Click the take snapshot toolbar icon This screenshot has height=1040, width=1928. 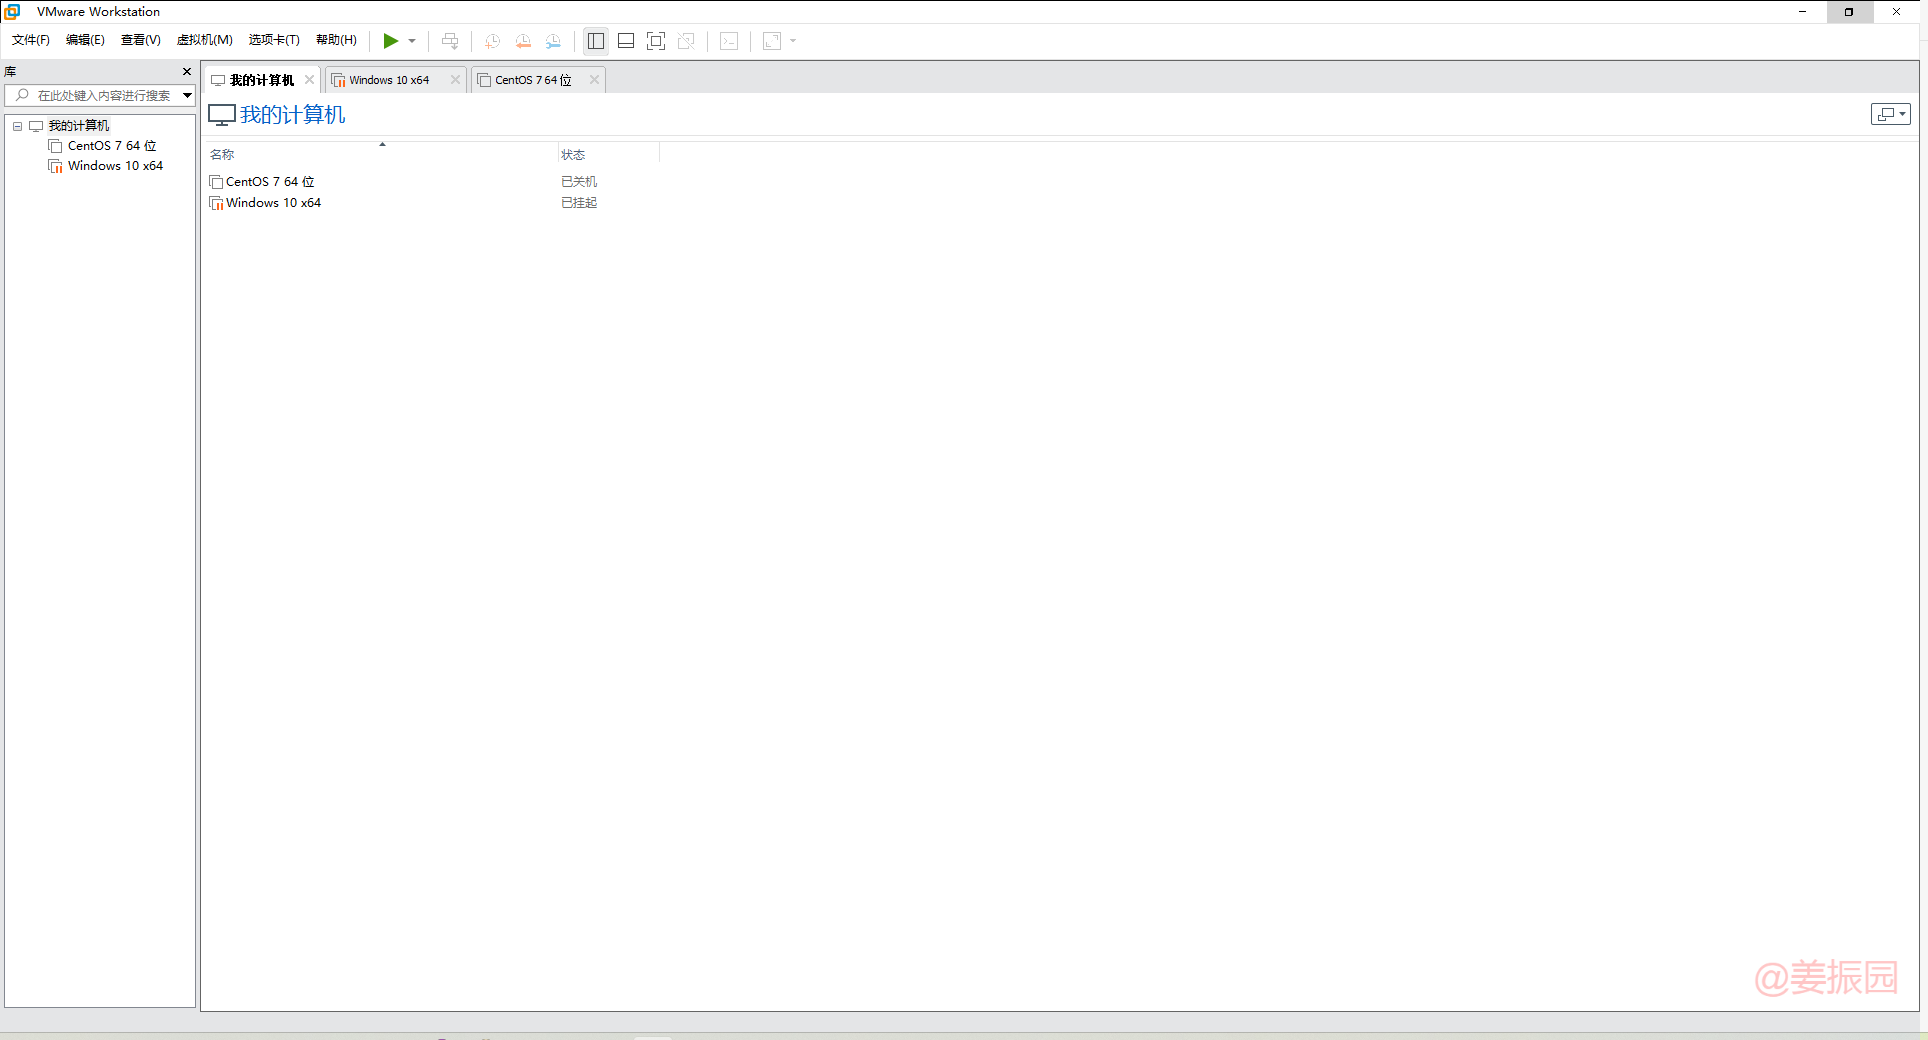point(492,41)
